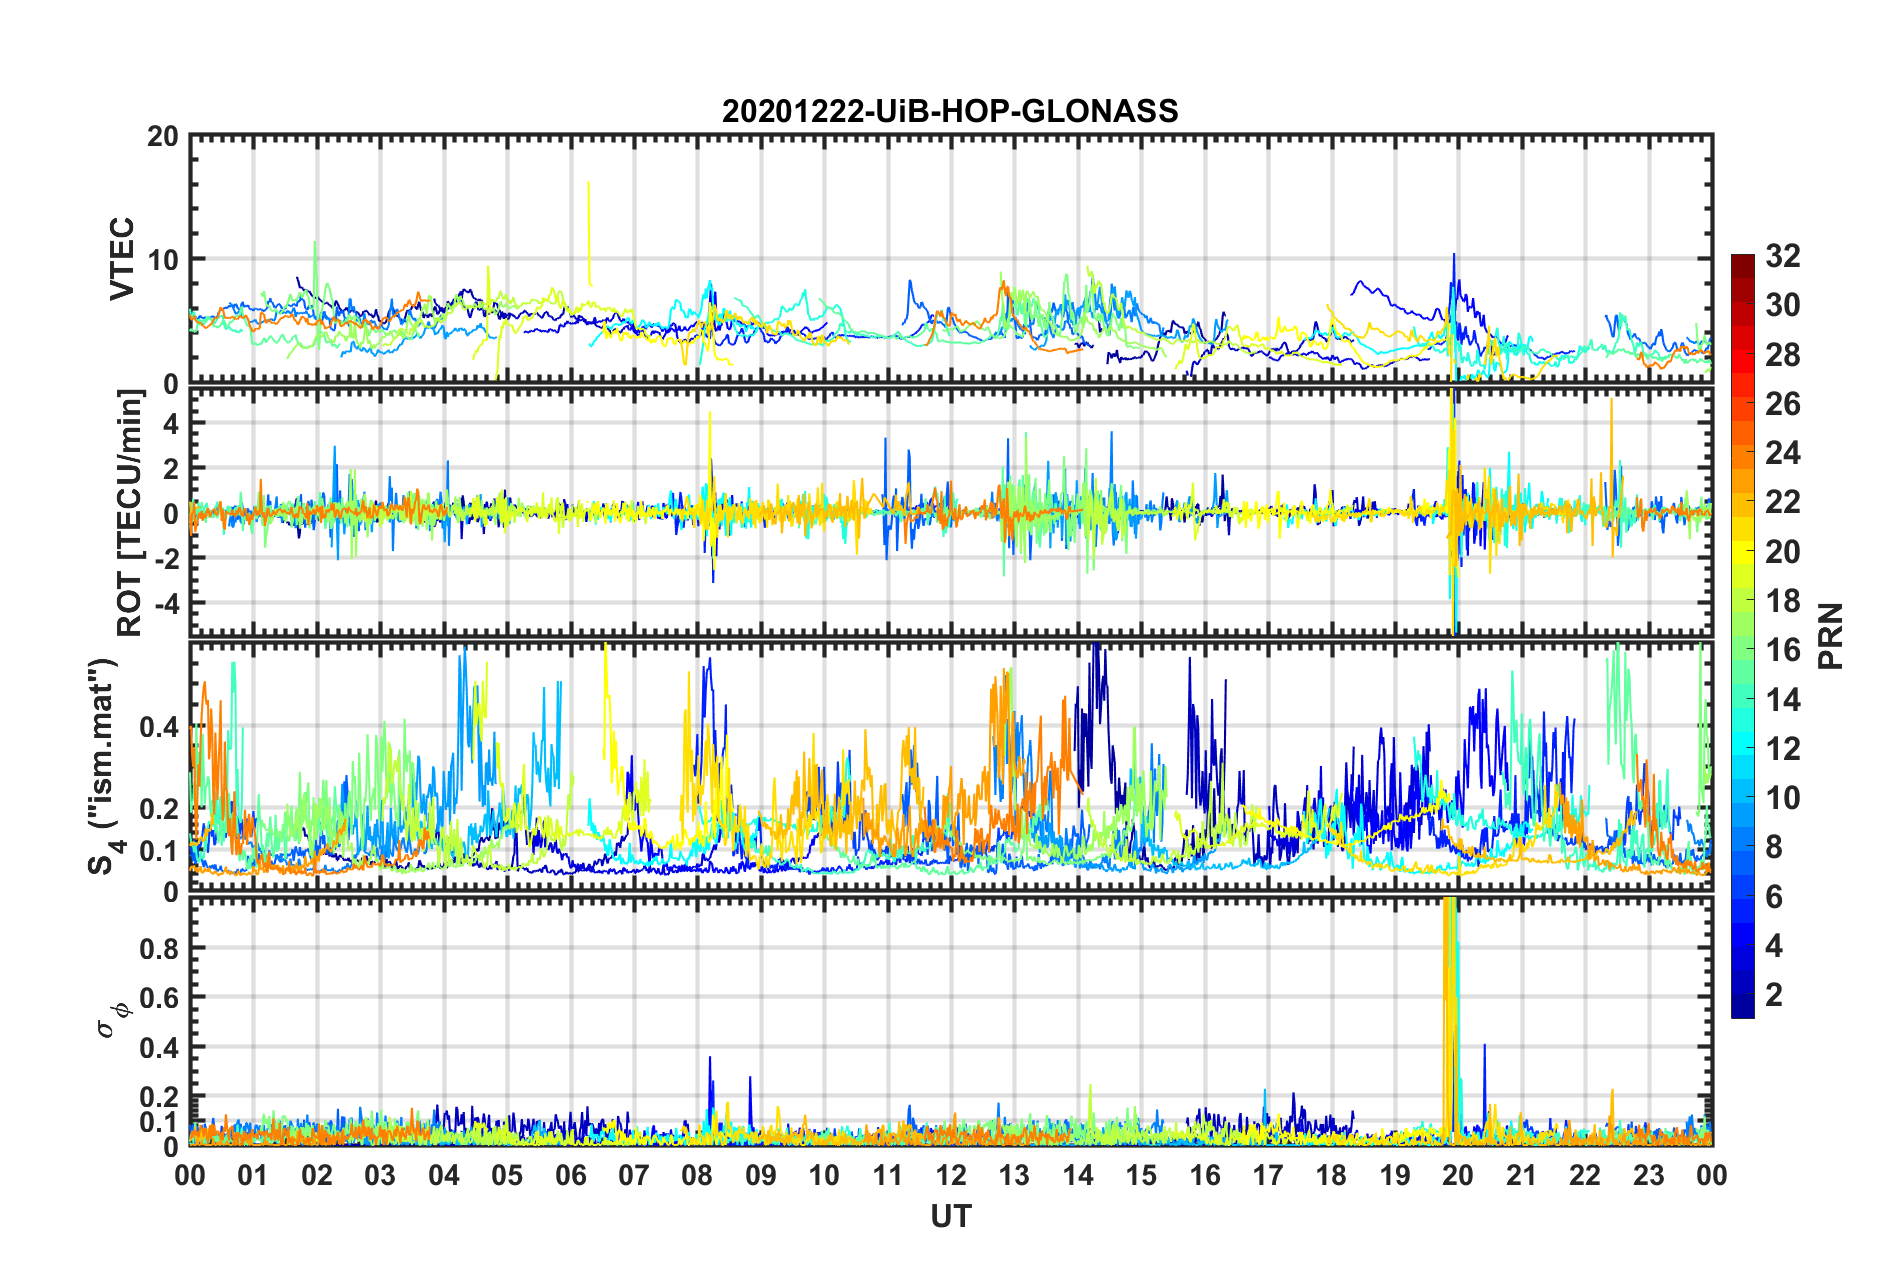The image size is (1902, 1272).
Task: Select the 03 tick on UT axis
Action: (x=380, y=1175)
